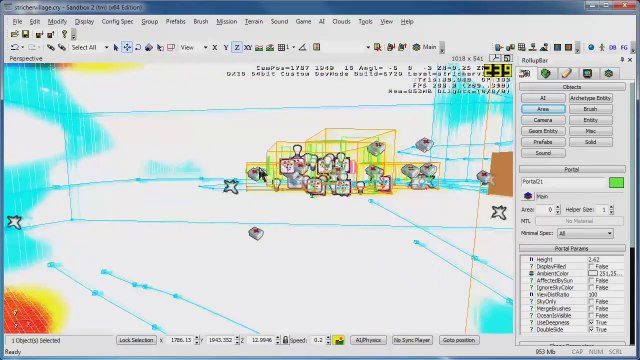
Task: Click the link objects chain icon
Action: pos(51,48)
